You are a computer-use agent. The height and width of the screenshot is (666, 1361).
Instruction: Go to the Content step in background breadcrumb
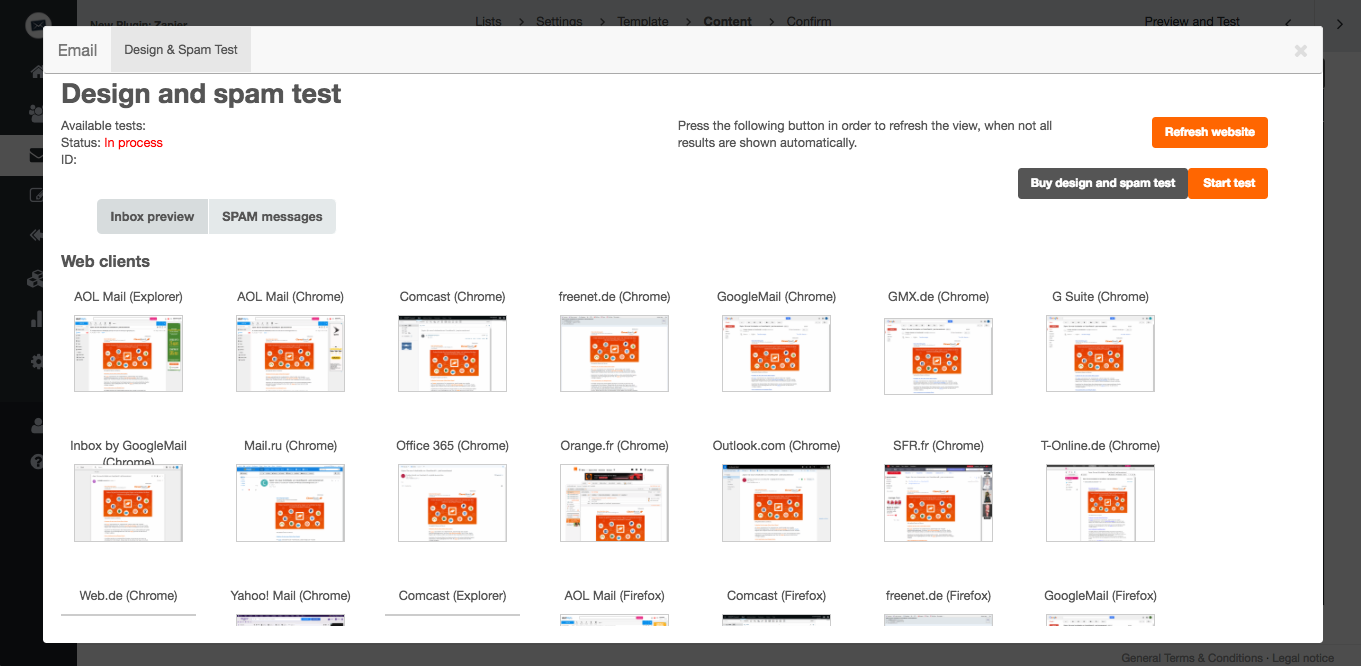tap(728, 21)
